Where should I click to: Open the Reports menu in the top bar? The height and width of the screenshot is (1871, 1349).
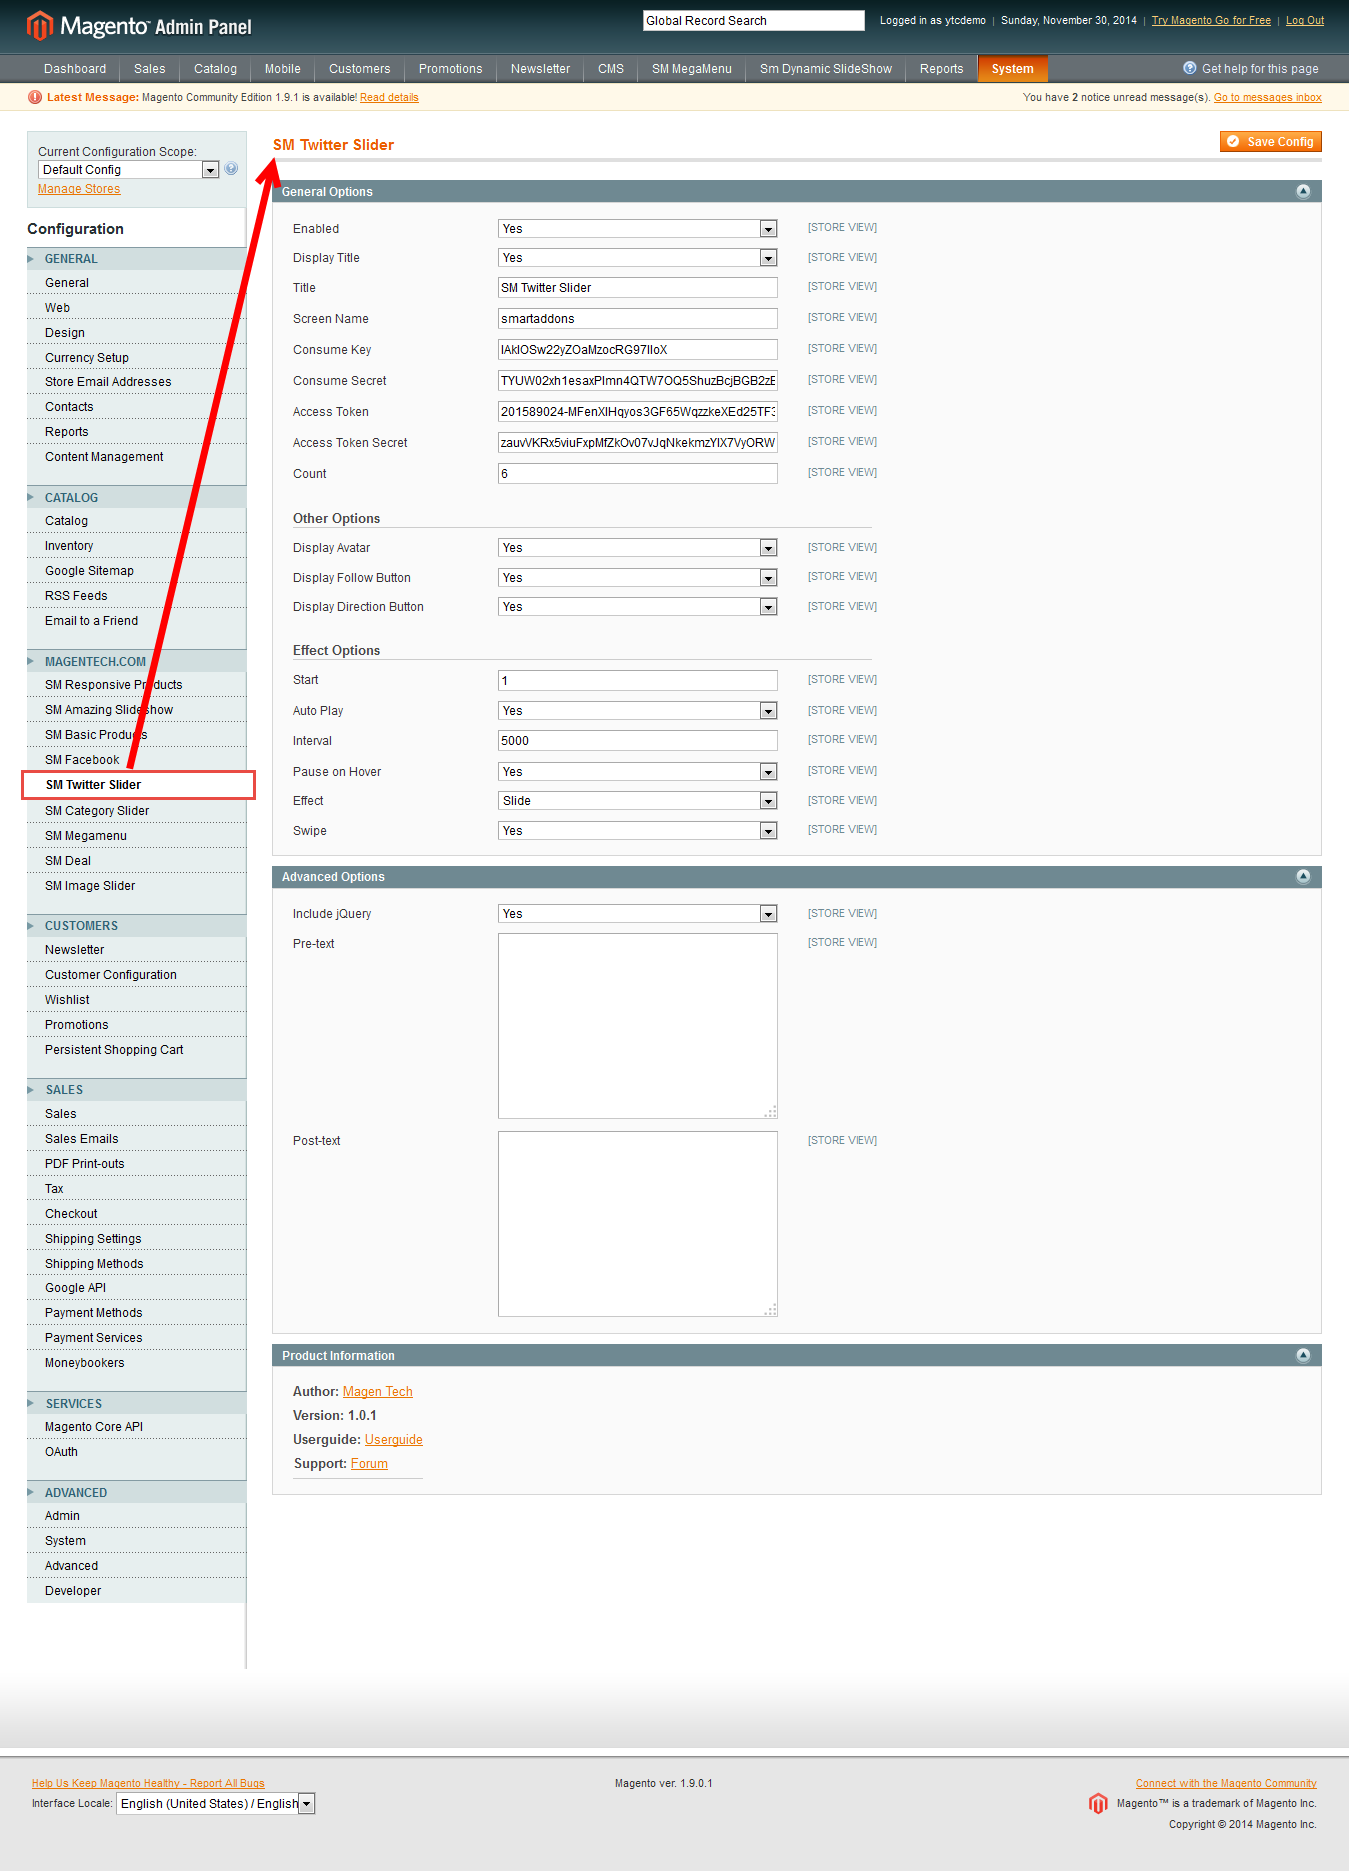pyautogui.click(x=942, y=69)
